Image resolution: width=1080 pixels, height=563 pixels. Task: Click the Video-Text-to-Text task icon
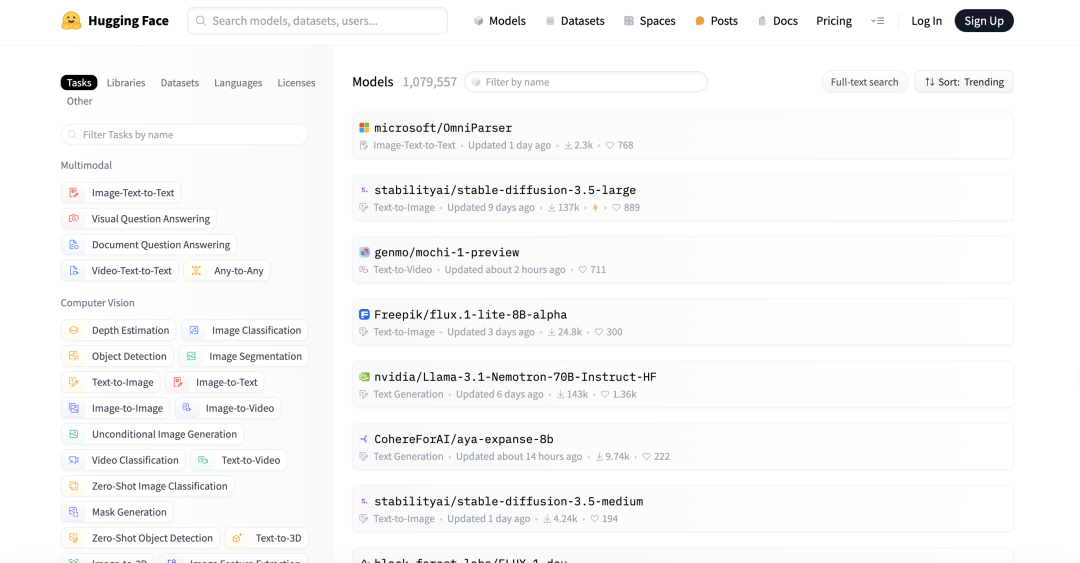[x=74, y=271]
